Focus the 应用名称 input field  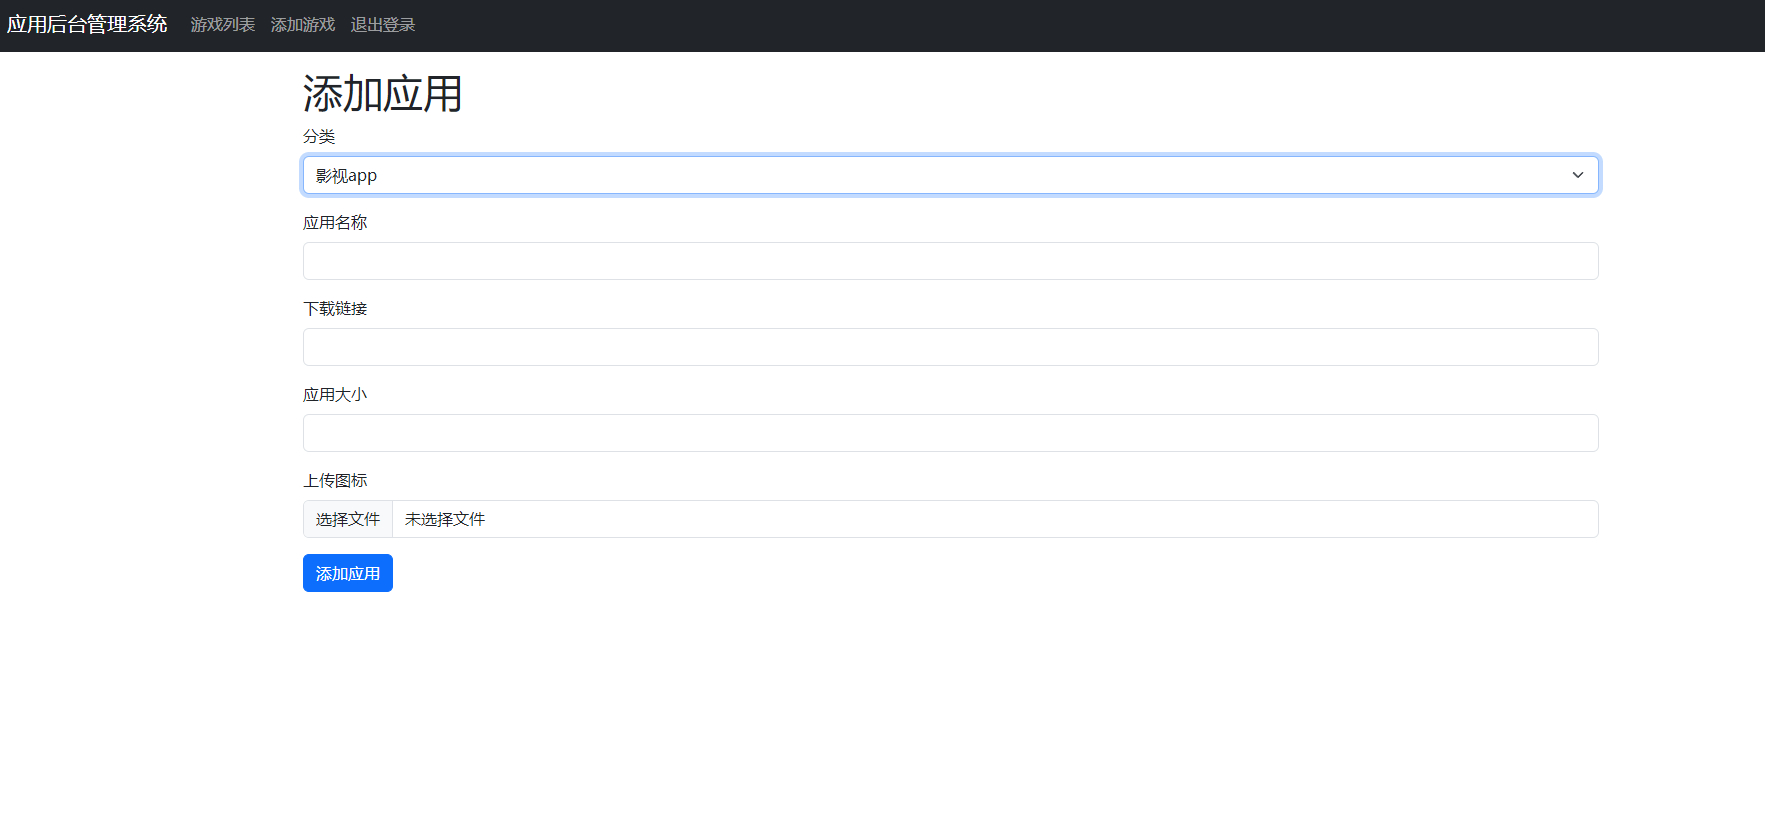point(950,261)
